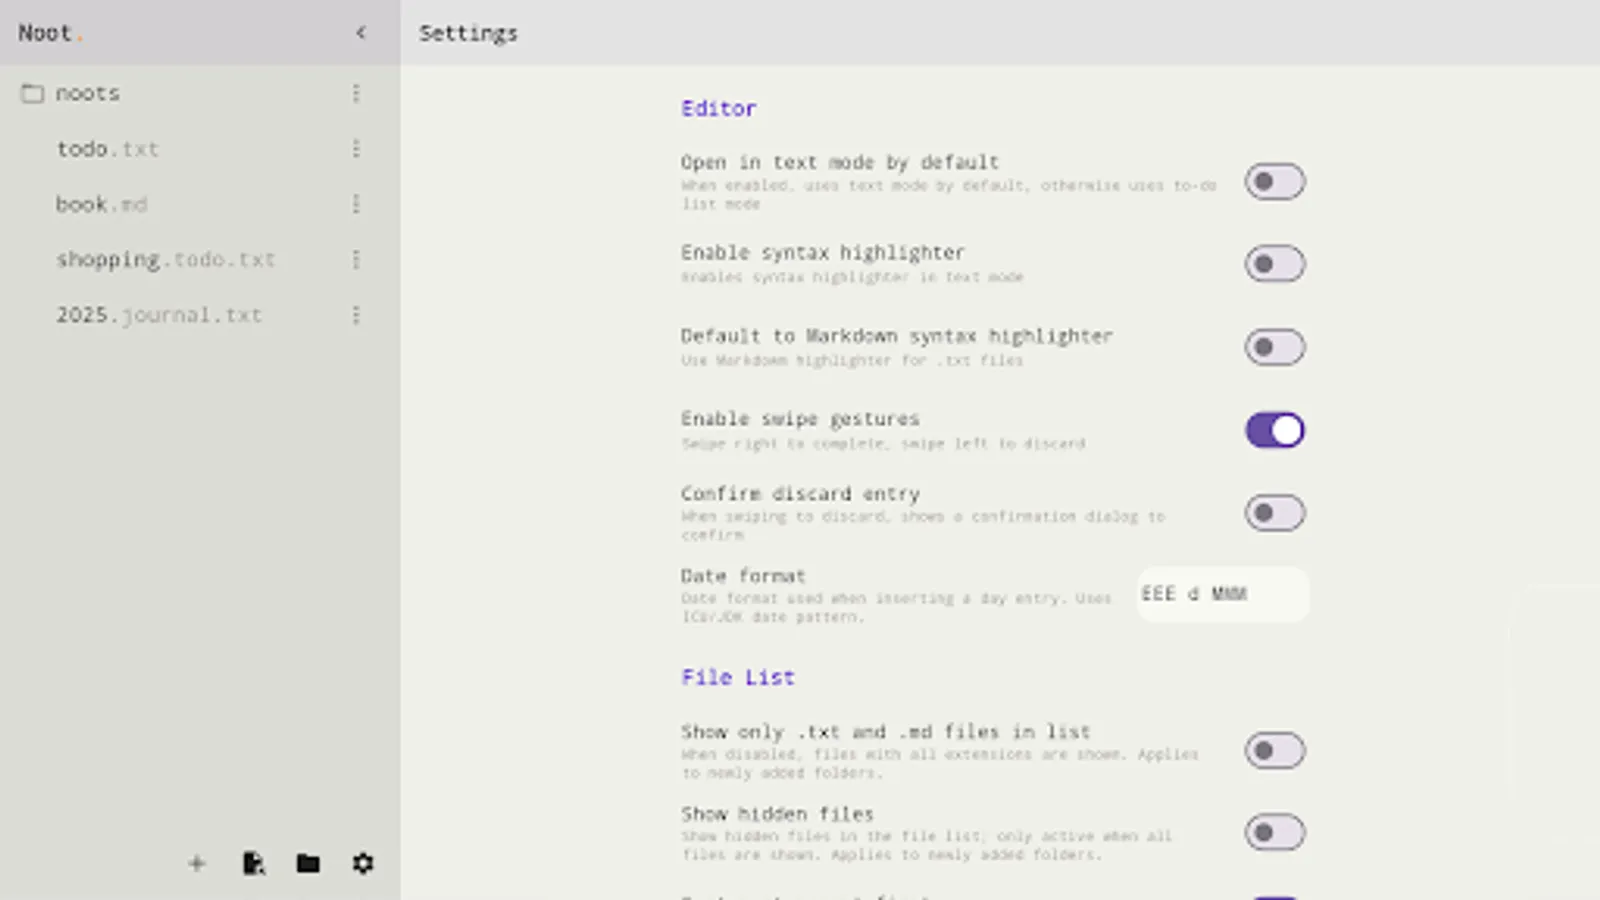This screenshot has width=1600, height=900.
Task: Click the plus icon to add a new noot
Action: [197, 863]
